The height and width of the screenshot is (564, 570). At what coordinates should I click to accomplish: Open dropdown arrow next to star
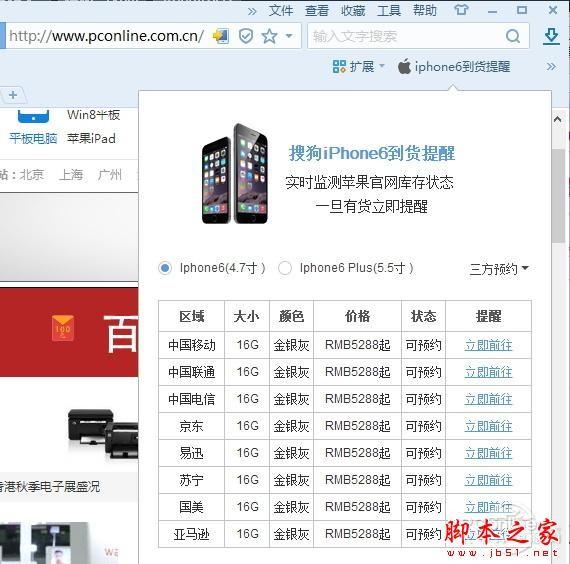click(289, 36)
